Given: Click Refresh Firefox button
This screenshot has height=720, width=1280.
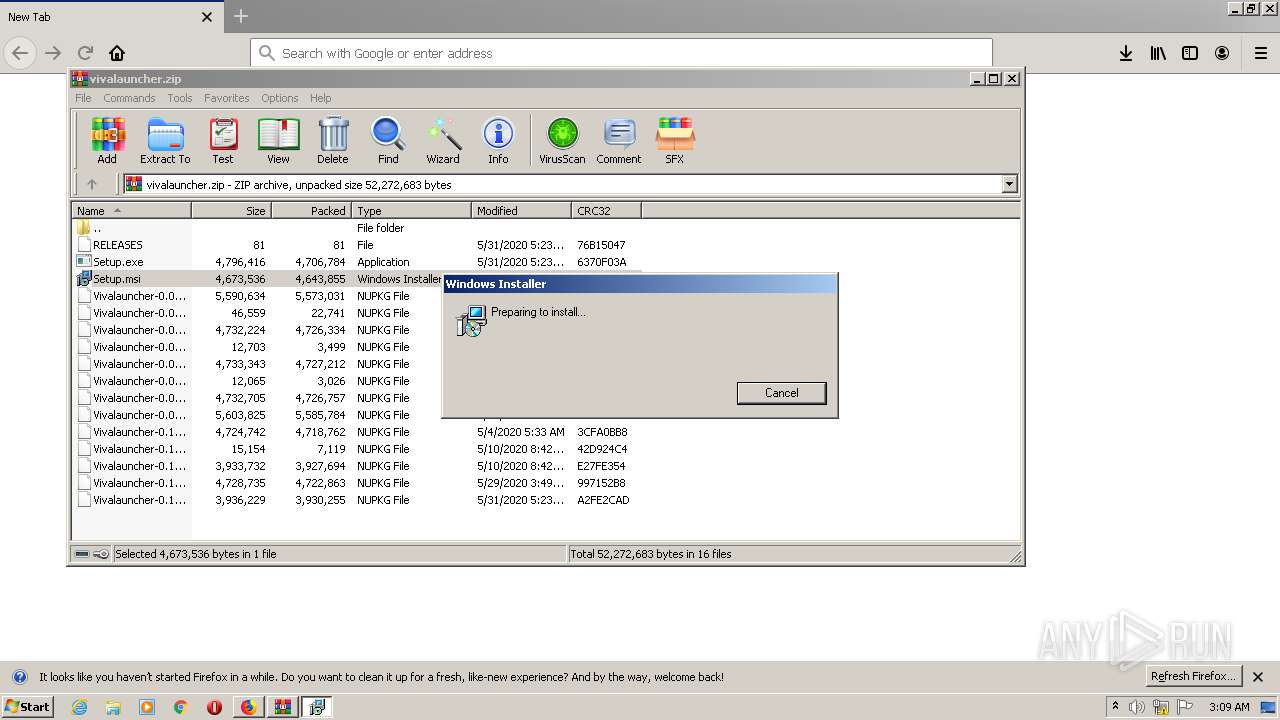Looking at the screenshot, I should [x=1193, y=677].
